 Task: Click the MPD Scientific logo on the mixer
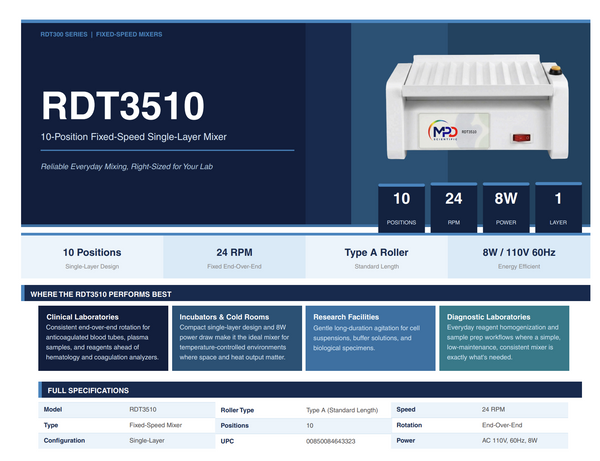click(x=442, y=131)
